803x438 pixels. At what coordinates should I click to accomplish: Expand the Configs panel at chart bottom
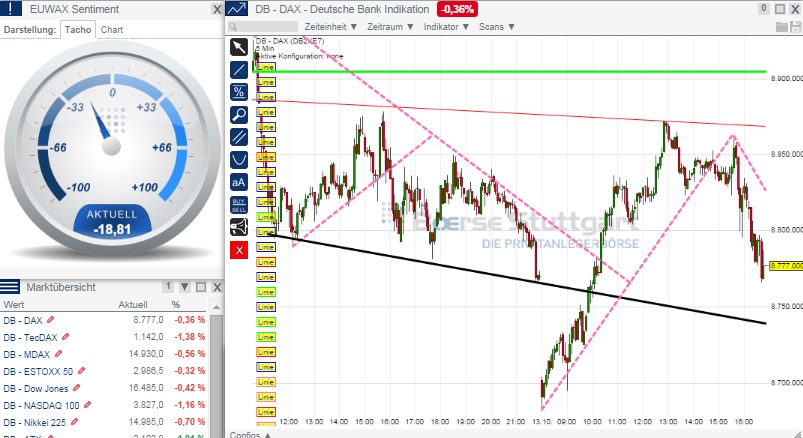(x=250, y=434)
